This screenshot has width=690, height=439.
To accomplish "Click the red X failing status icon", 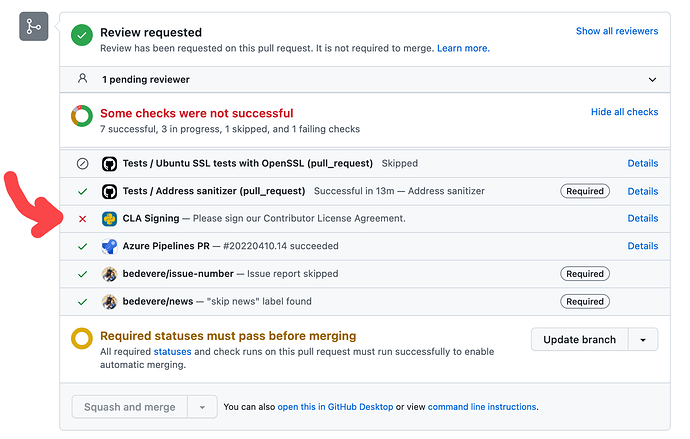I will point(82,218).
